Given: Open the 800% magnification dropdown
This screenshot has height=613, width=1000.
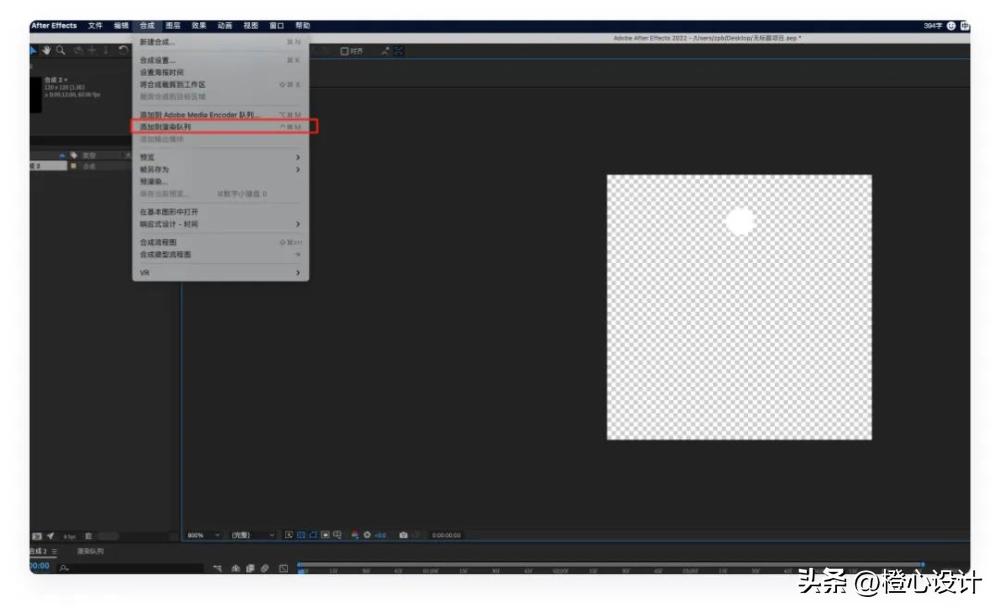Looking at the screenshot, I should pos(203,535).
